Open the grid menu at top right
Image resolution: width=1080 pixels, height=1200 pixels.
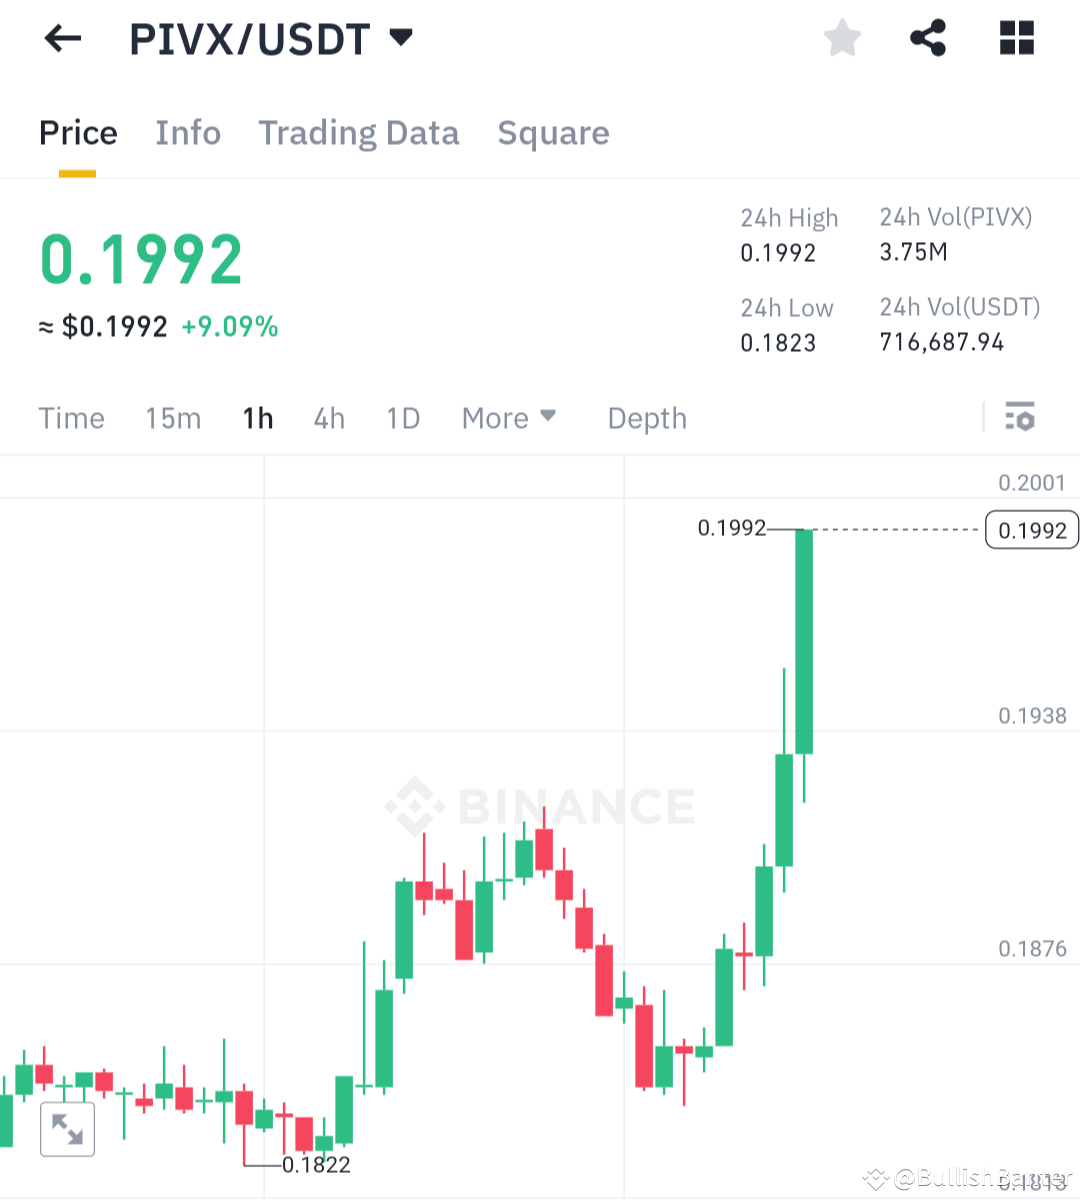(1016, 38)
